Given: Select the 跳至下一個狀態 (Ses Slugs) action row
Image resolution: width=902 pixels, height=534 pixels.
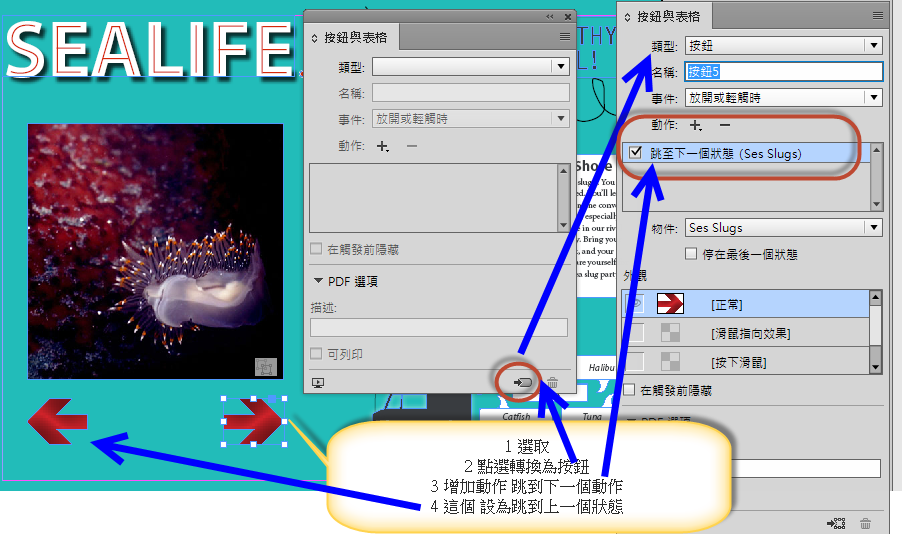Looking at the screenshot, I should coord(747,153).
